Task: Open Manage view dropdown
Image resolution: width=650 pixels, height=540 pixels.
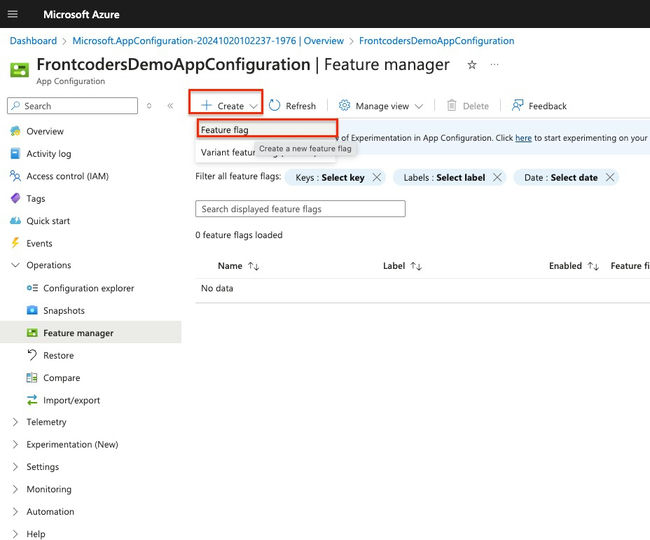Action: (x=381, y=105)
